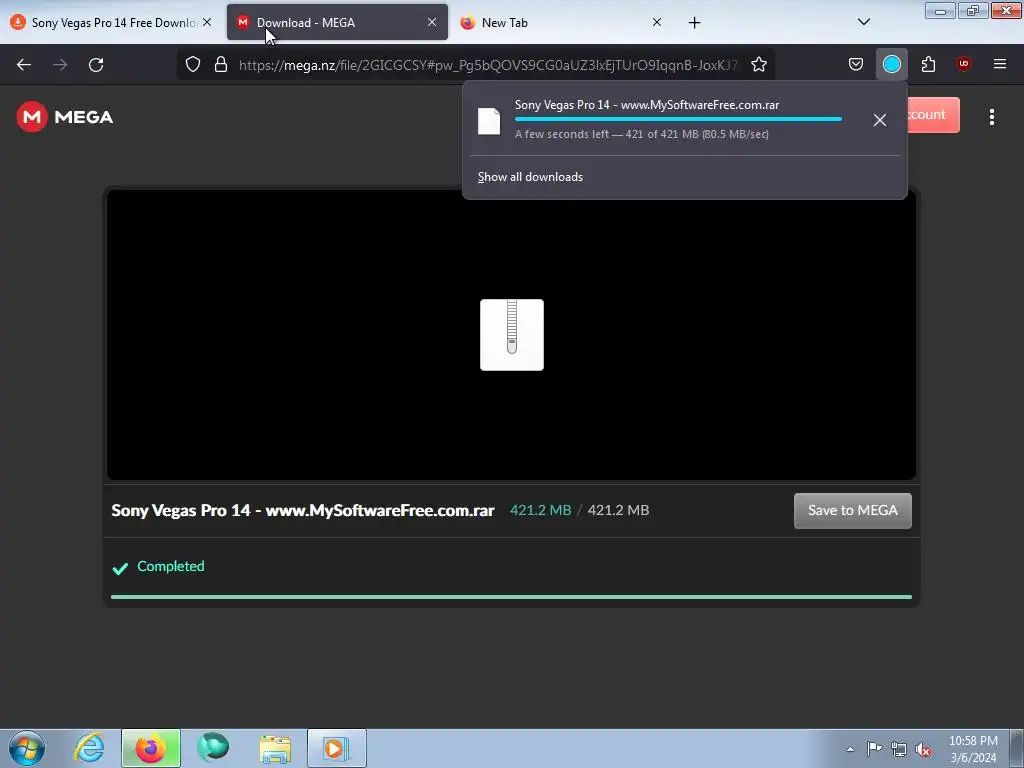Click the red account button
The height and width of the screenshot is (768, 1024).
pos(933,115)
